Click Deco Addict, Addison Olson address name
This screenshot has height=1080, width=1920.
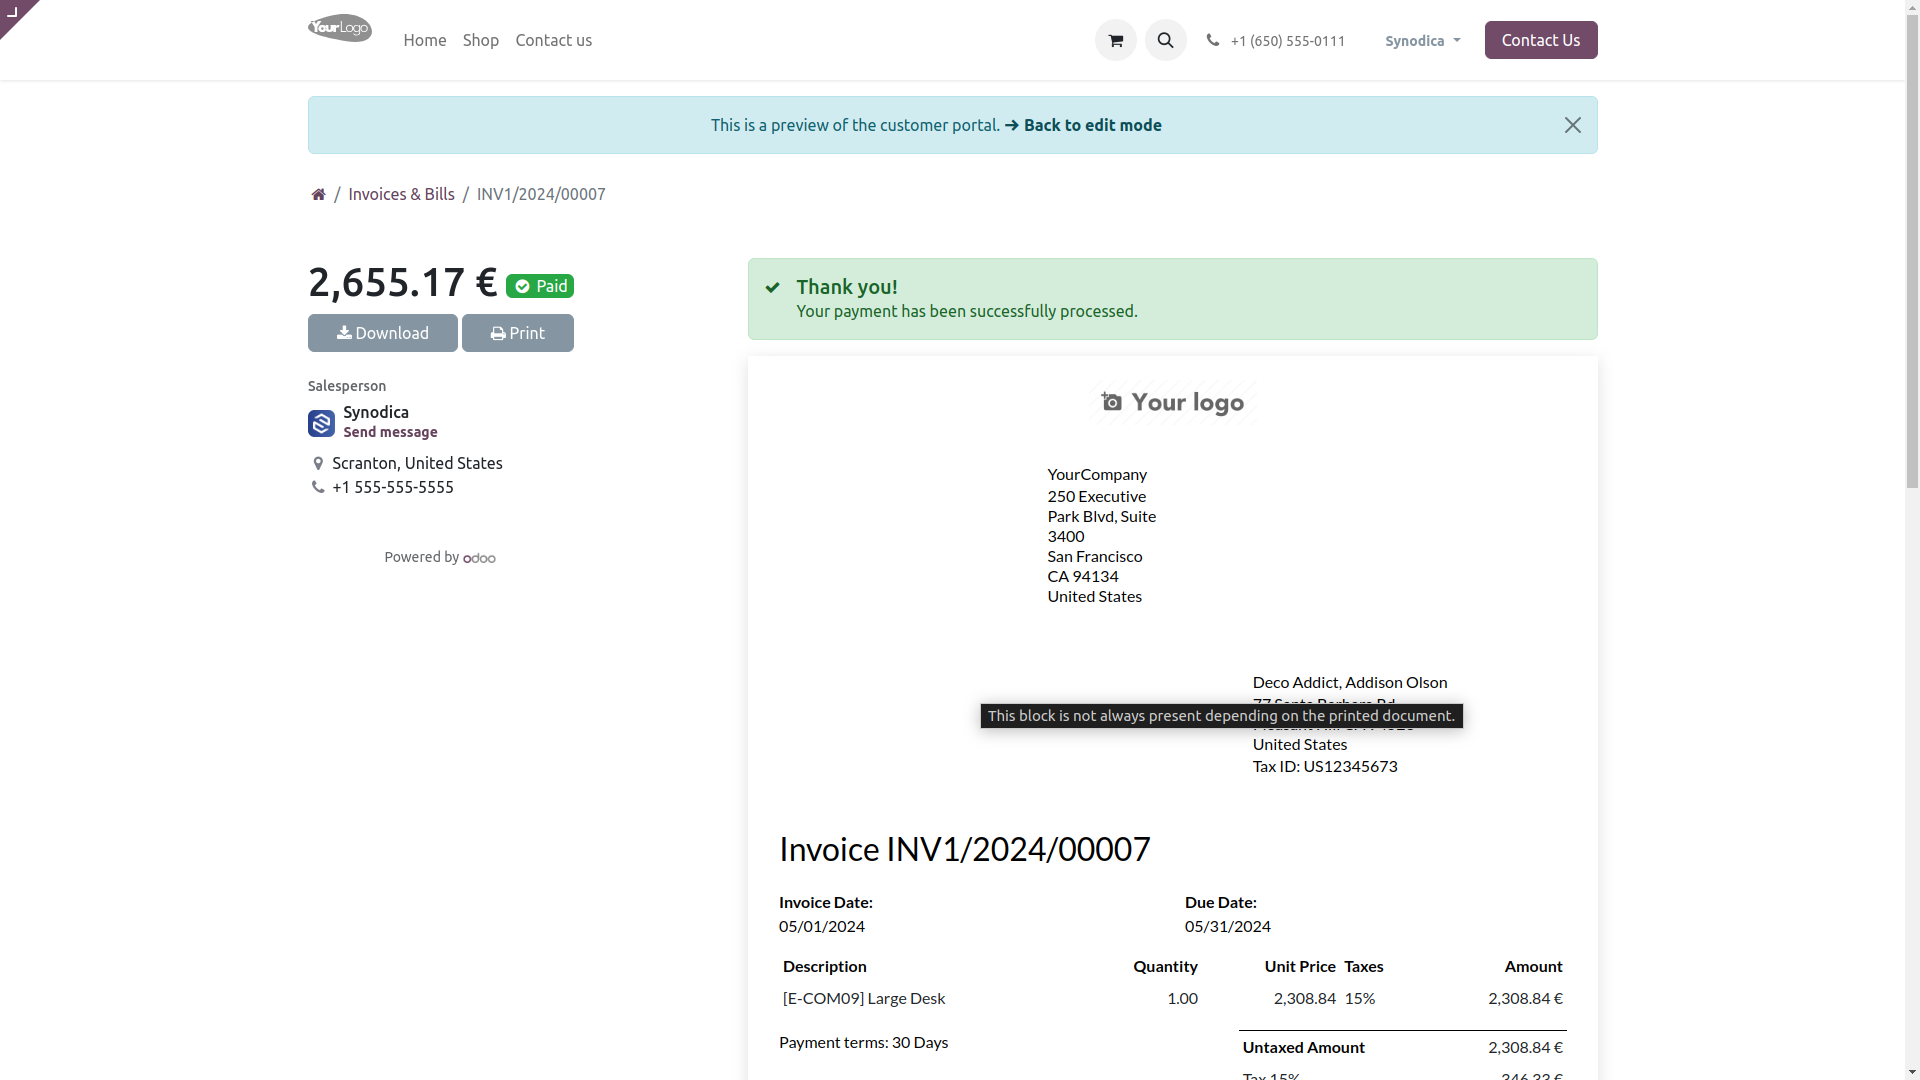1349,682
